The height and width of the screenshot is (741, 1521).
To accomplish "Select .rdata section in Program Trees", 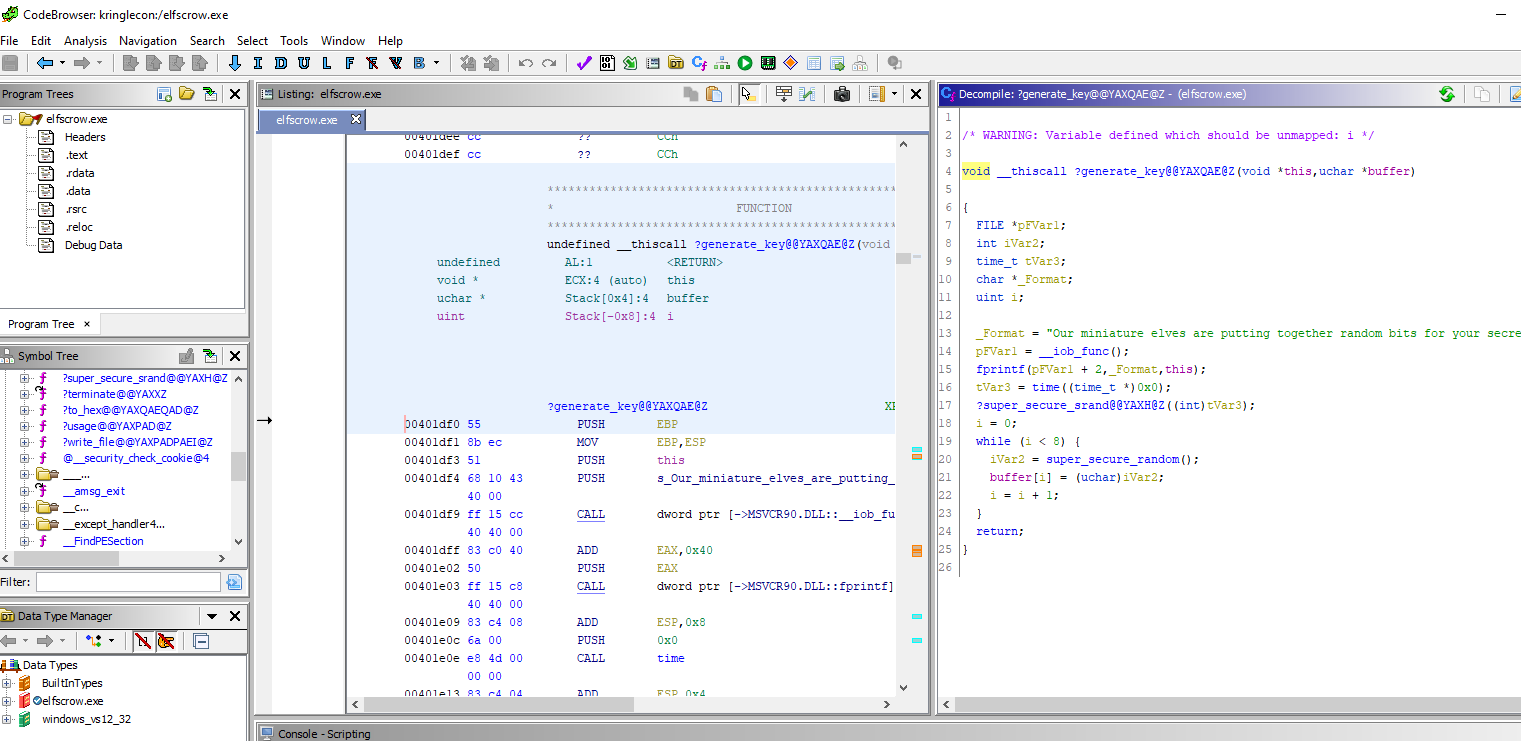I will pyautogui.click(x=80, y=173).
